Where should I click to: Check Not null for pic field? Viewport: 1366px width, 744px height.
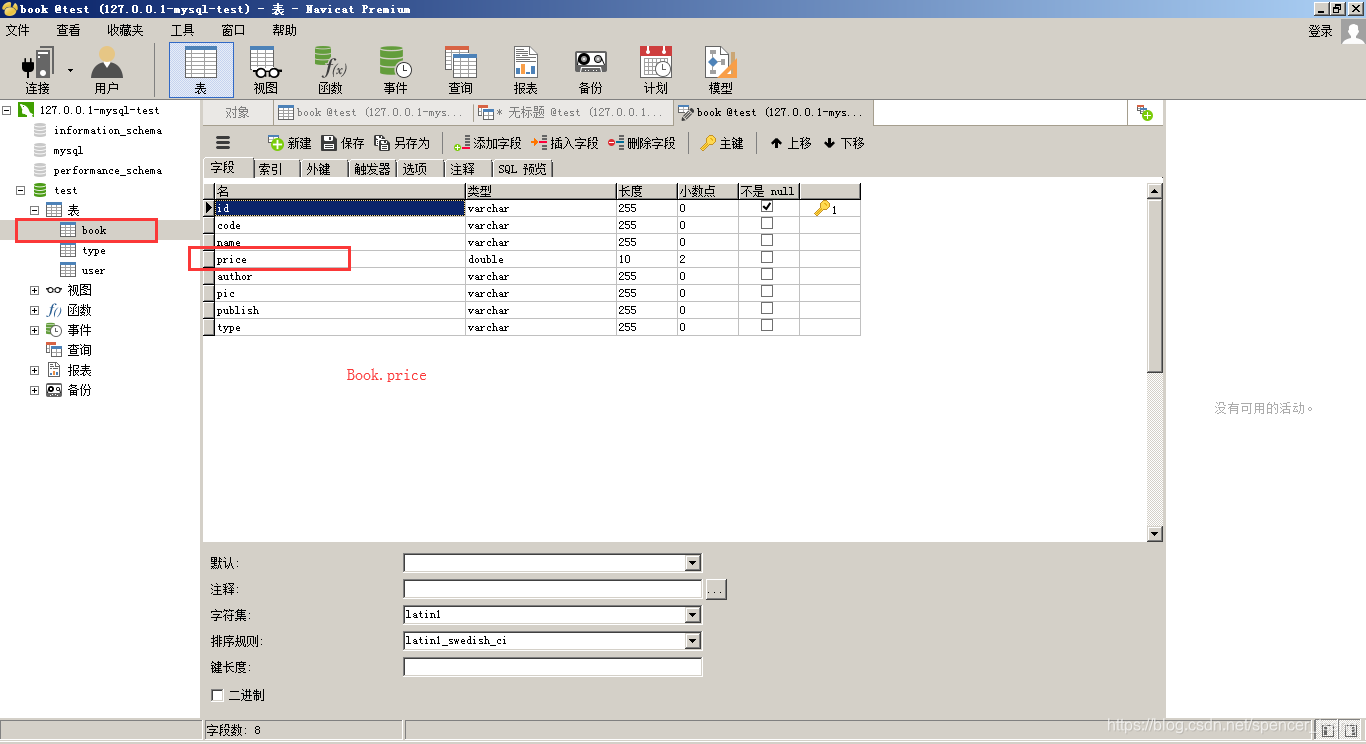pyautogui.click(x=767, y=291)
